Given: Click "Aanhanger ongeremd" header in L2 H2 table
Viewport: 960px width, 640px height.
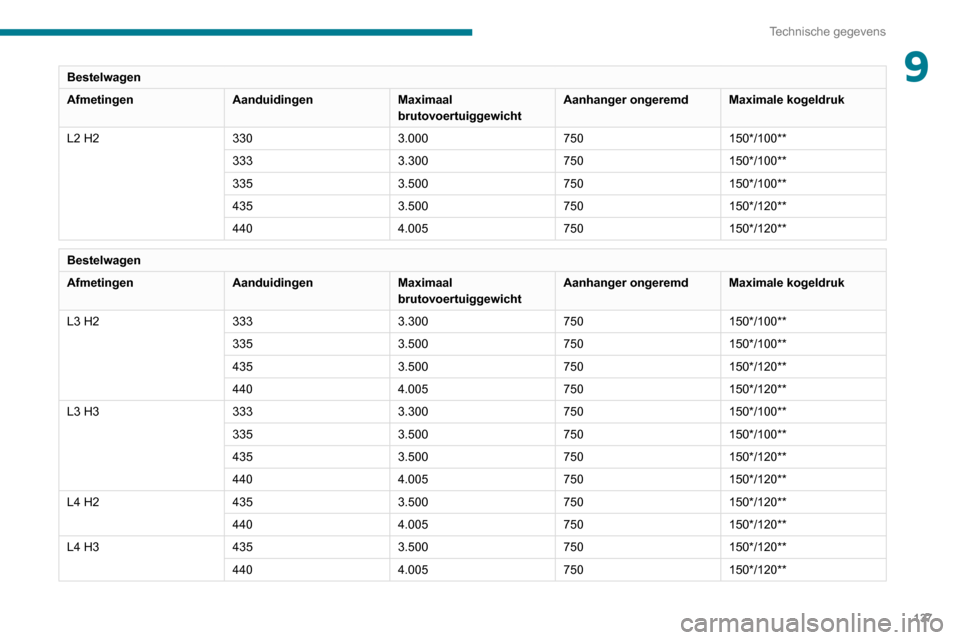Looking at the screenshot, I should pos(626,100).
